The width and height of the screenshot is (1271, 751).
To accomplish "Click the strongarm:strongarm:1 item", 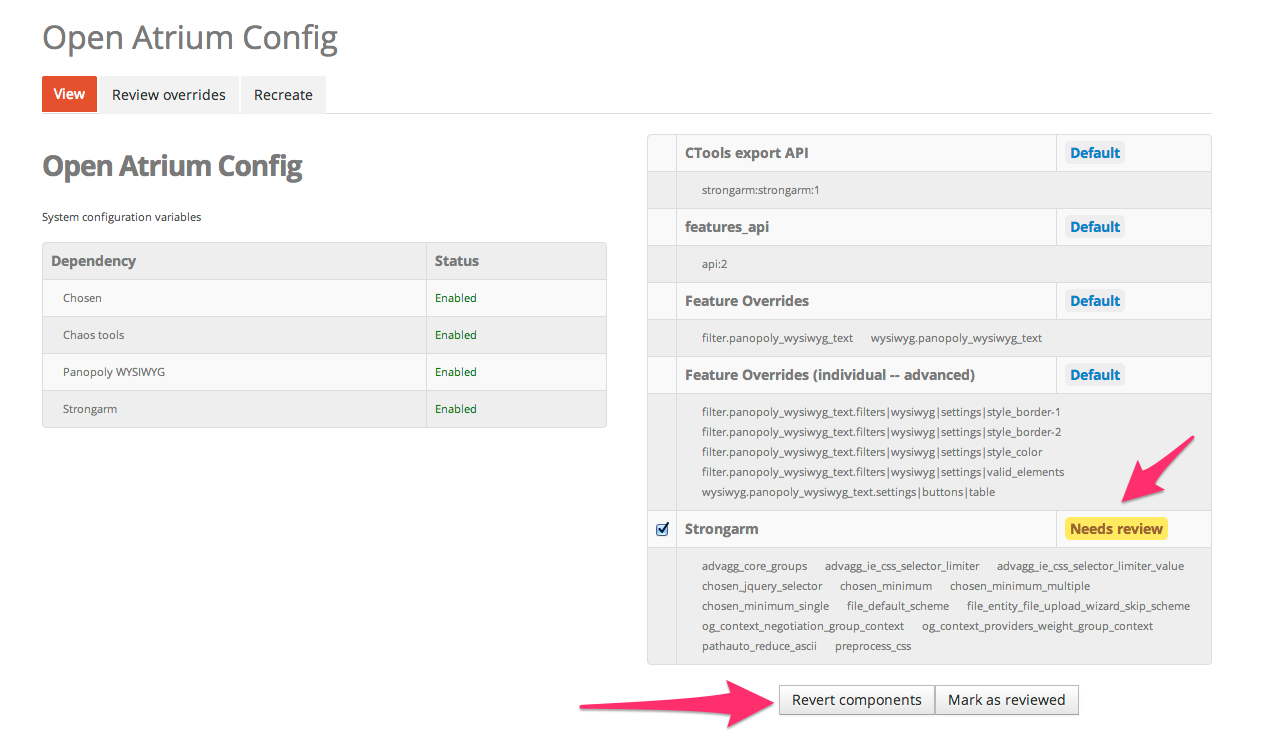I will coord(761,190).
